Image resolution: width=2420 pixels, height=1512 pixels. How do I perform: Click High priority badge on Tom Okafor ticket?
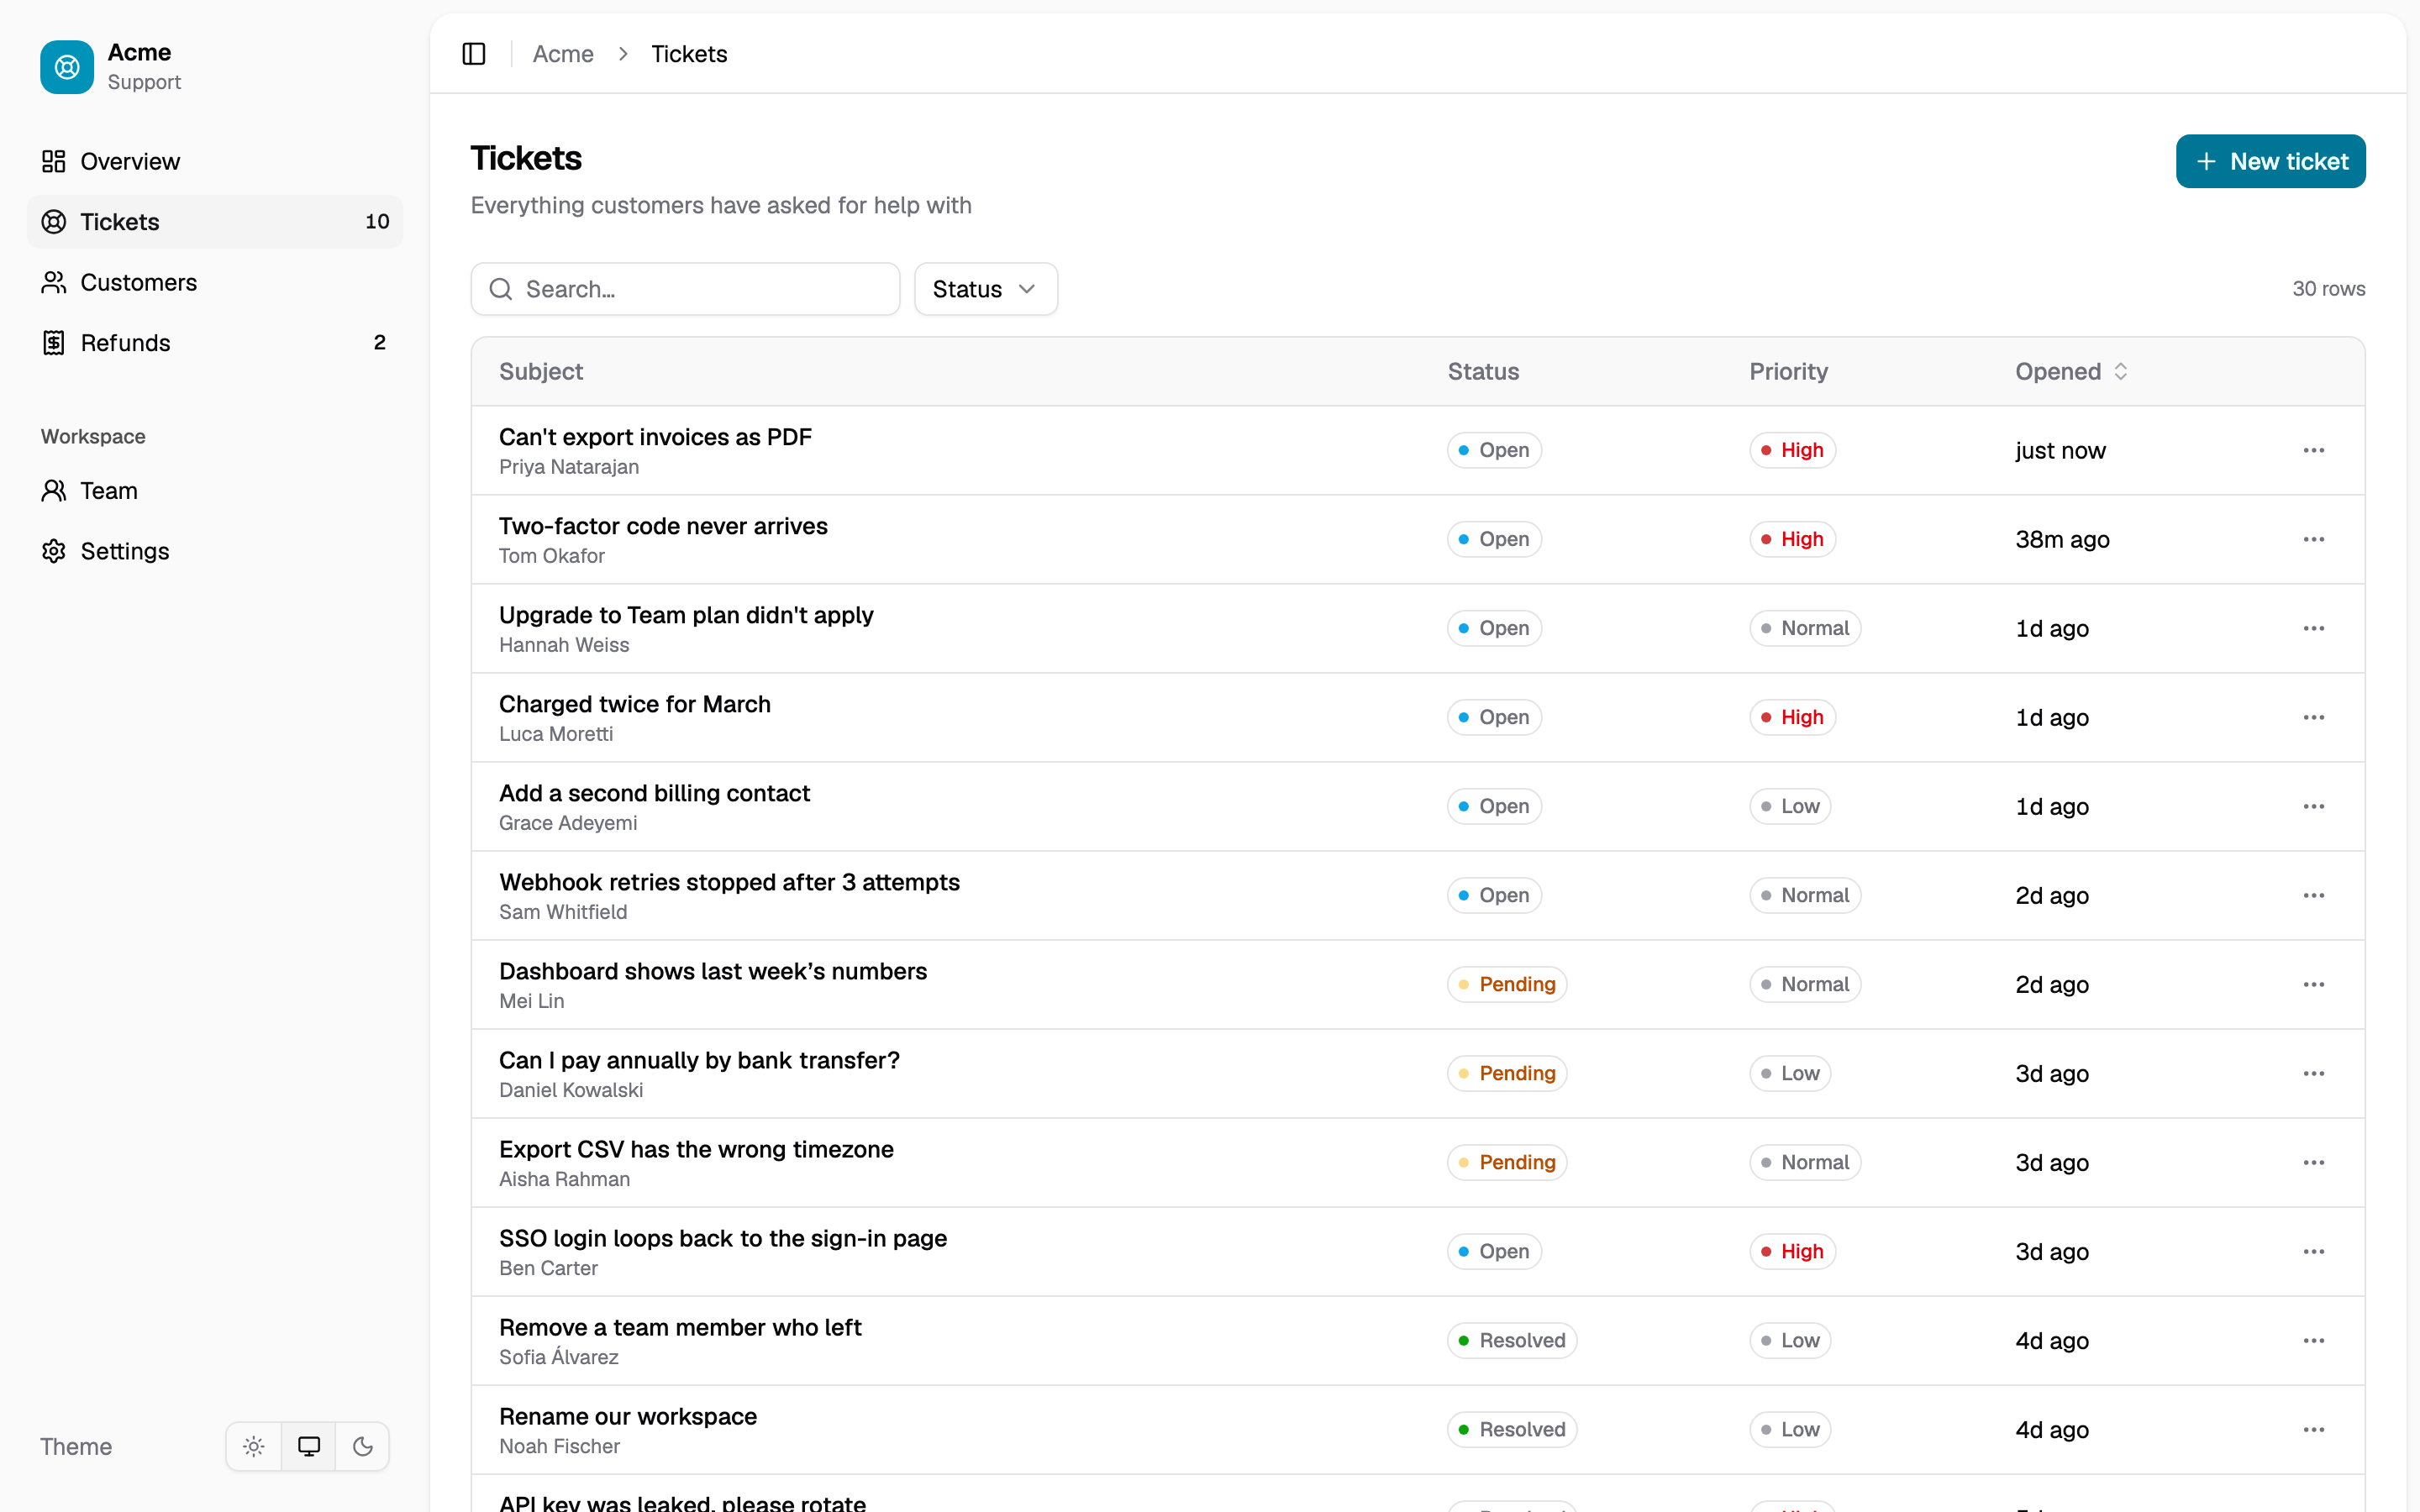(1793, 539)
